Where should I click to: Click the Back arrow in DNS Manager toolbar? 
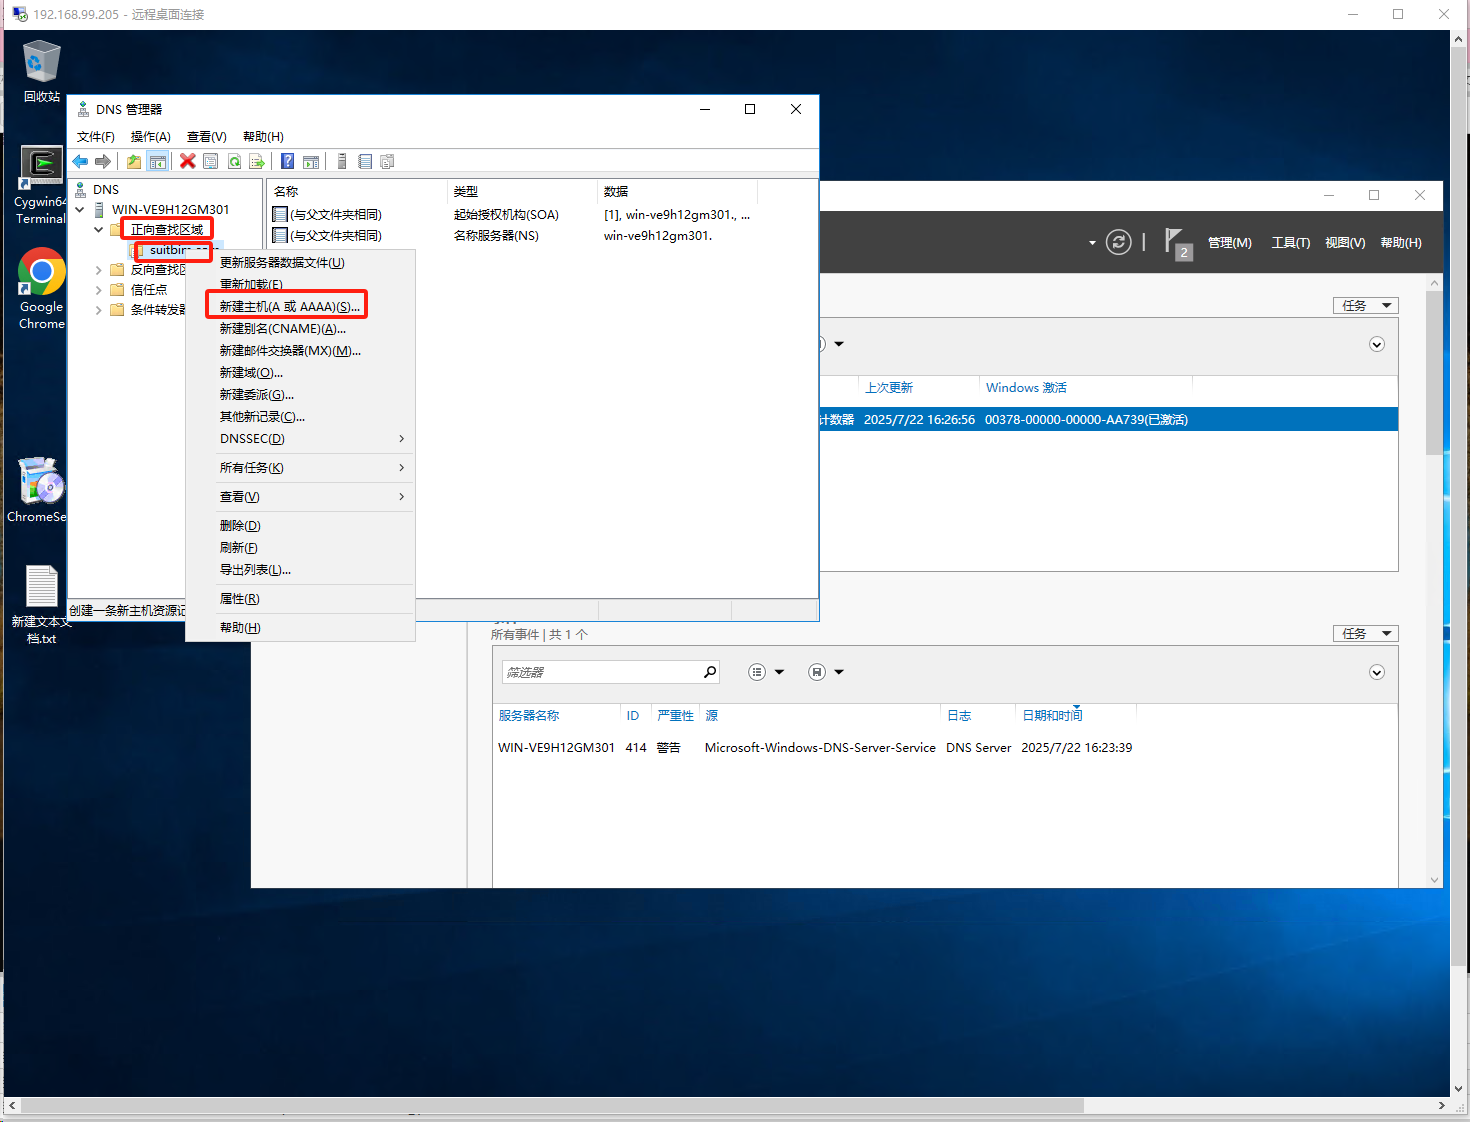(80, 161)
